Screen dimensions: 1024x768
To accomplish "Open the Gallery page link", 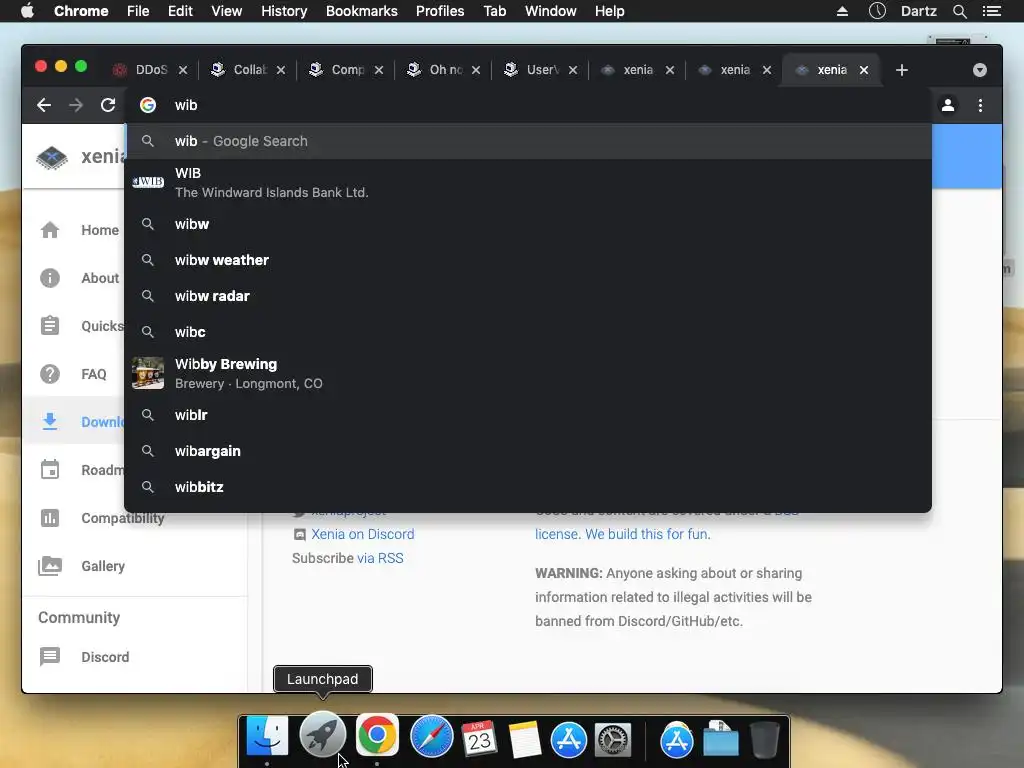I will pyautogui.click(x=103, y=566).
